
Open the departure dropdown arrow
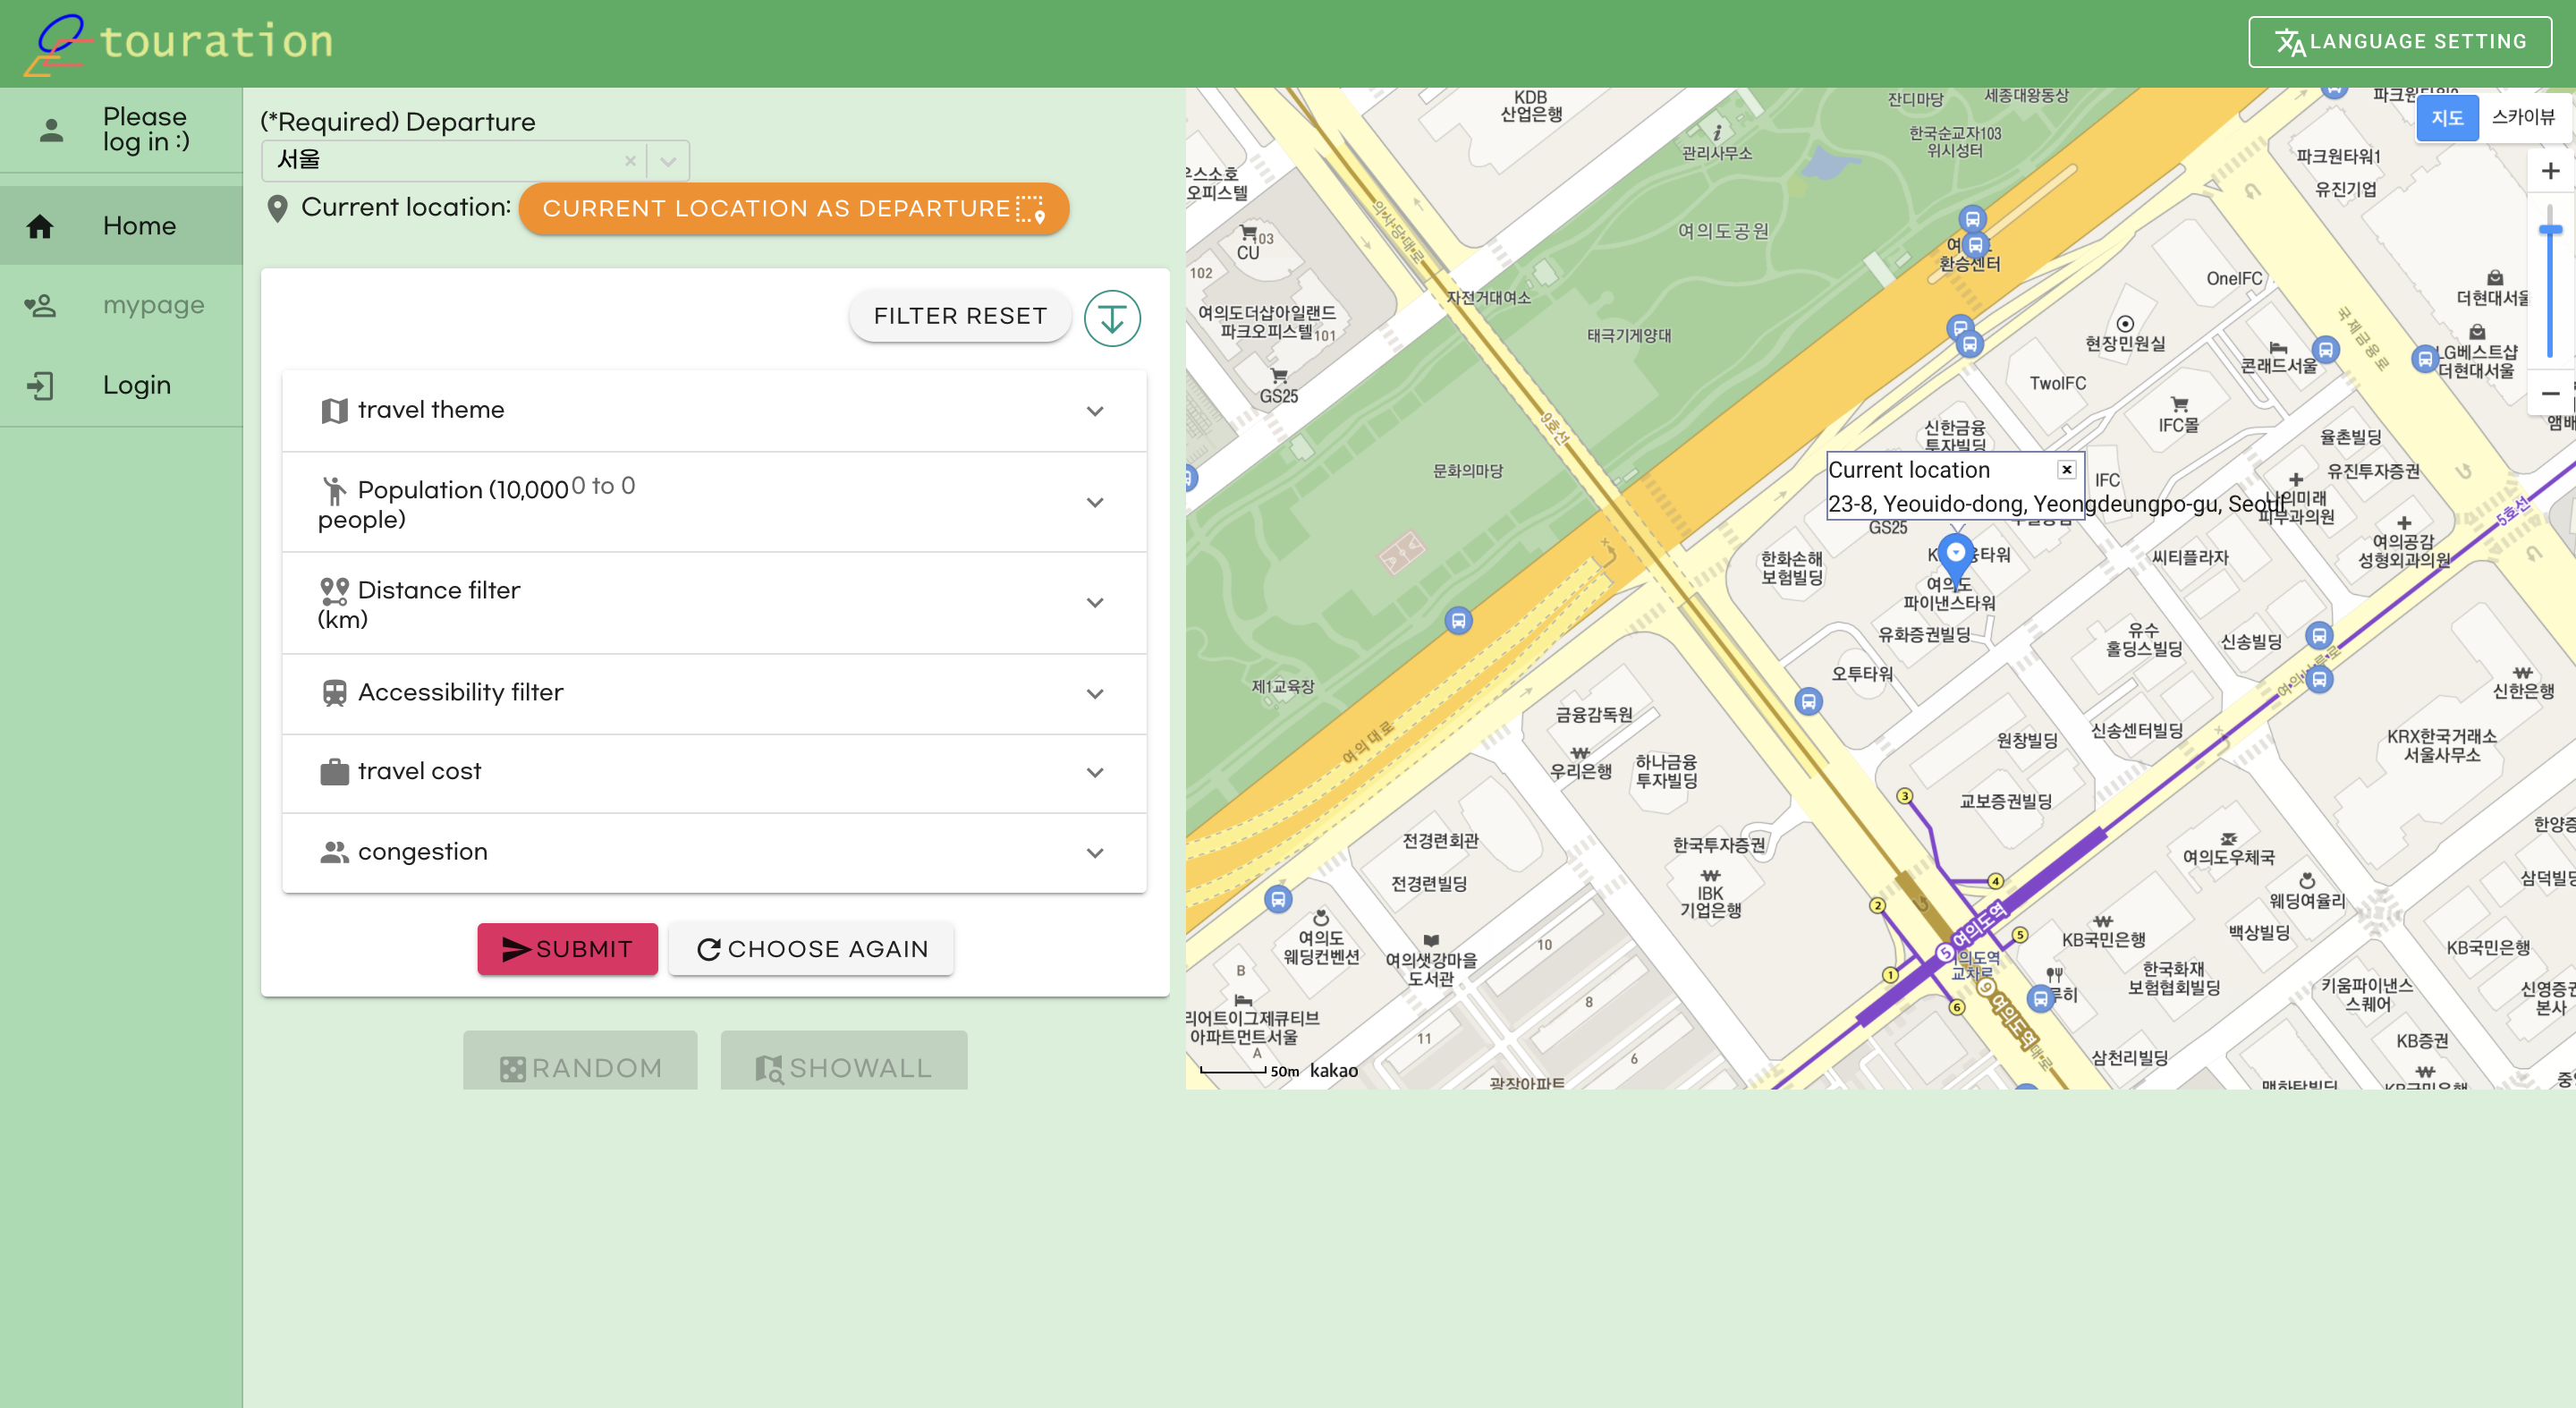tap(668, 161)
